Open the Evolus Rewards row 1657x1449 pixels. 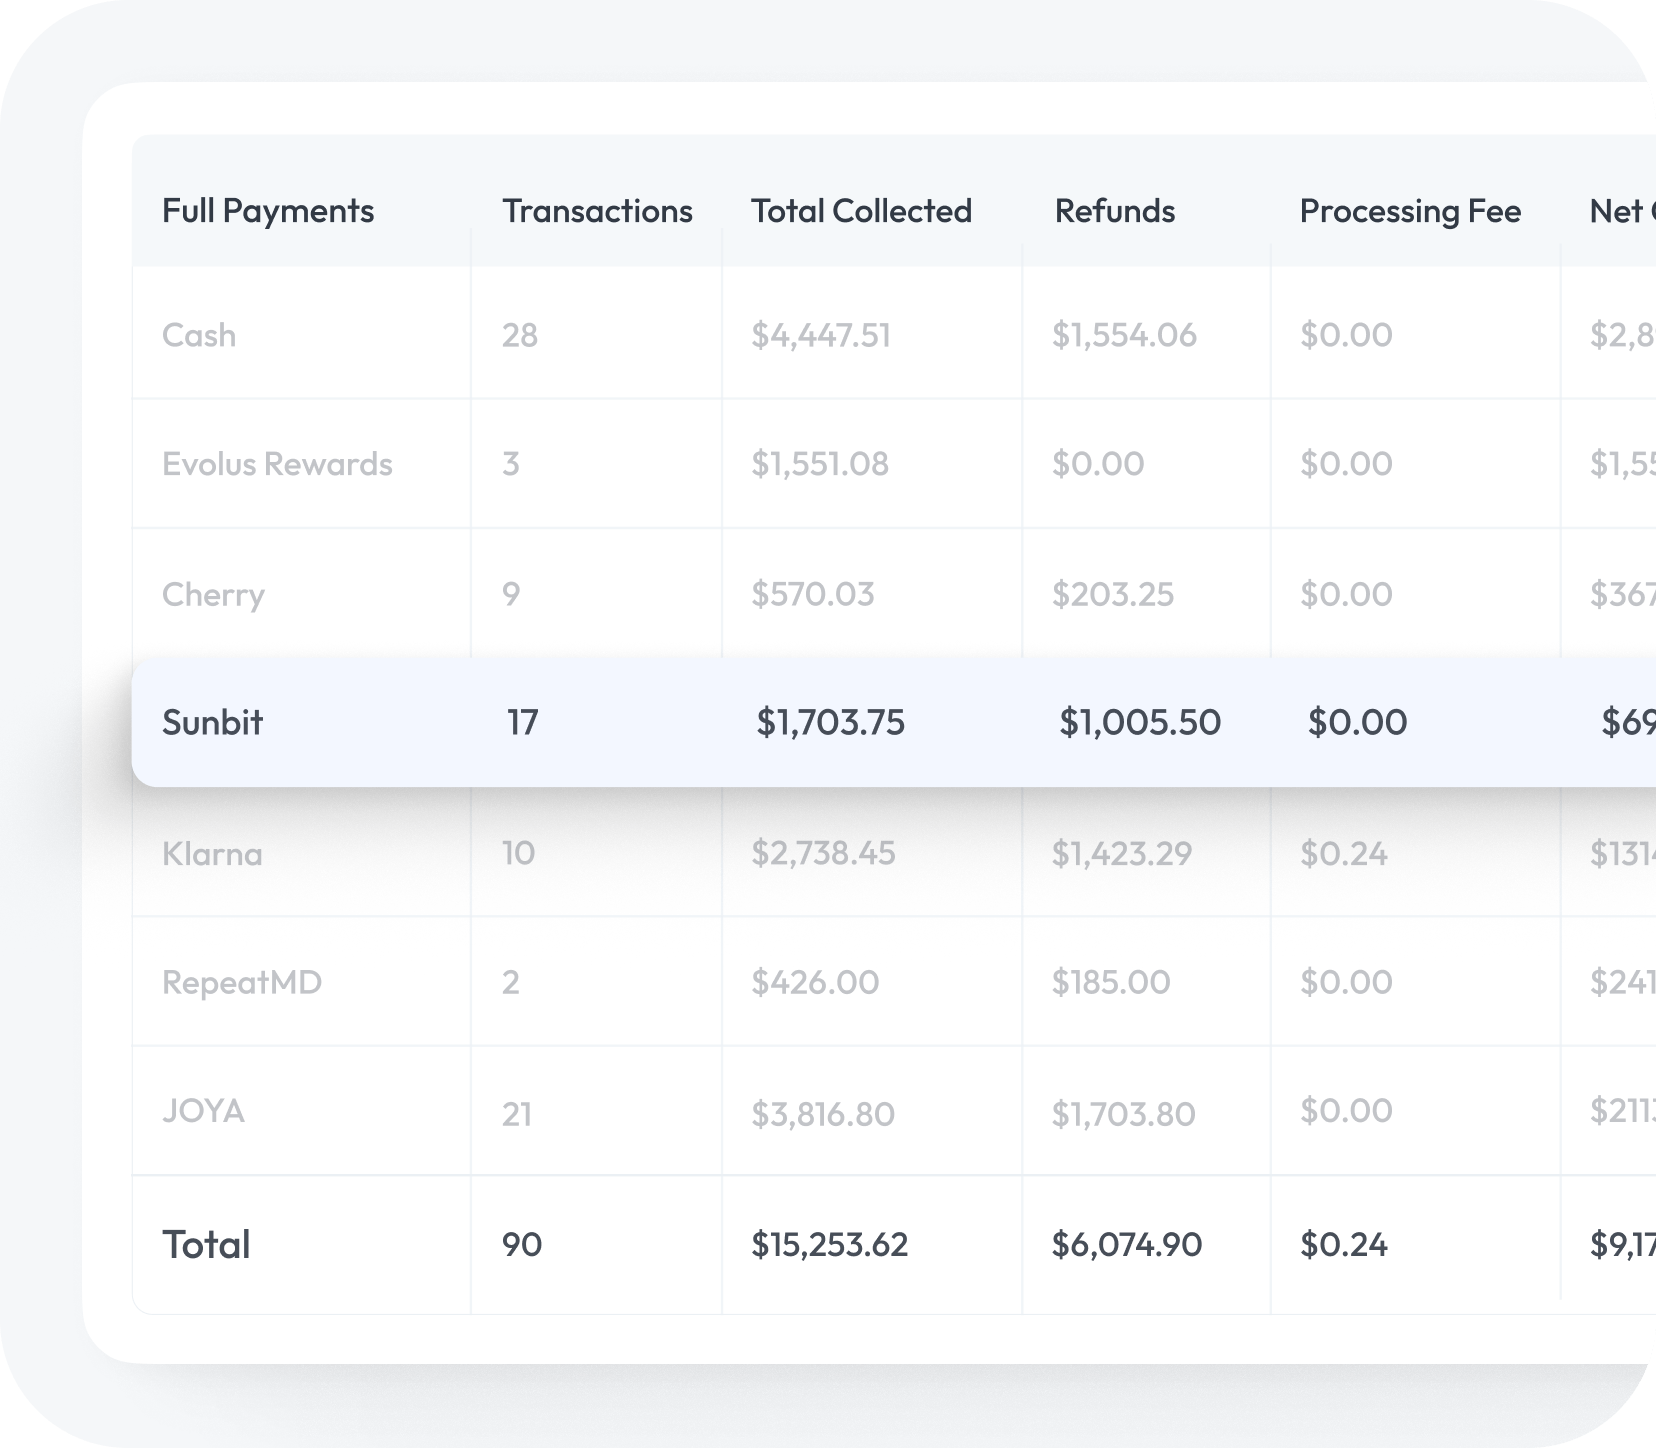[277, 464]
